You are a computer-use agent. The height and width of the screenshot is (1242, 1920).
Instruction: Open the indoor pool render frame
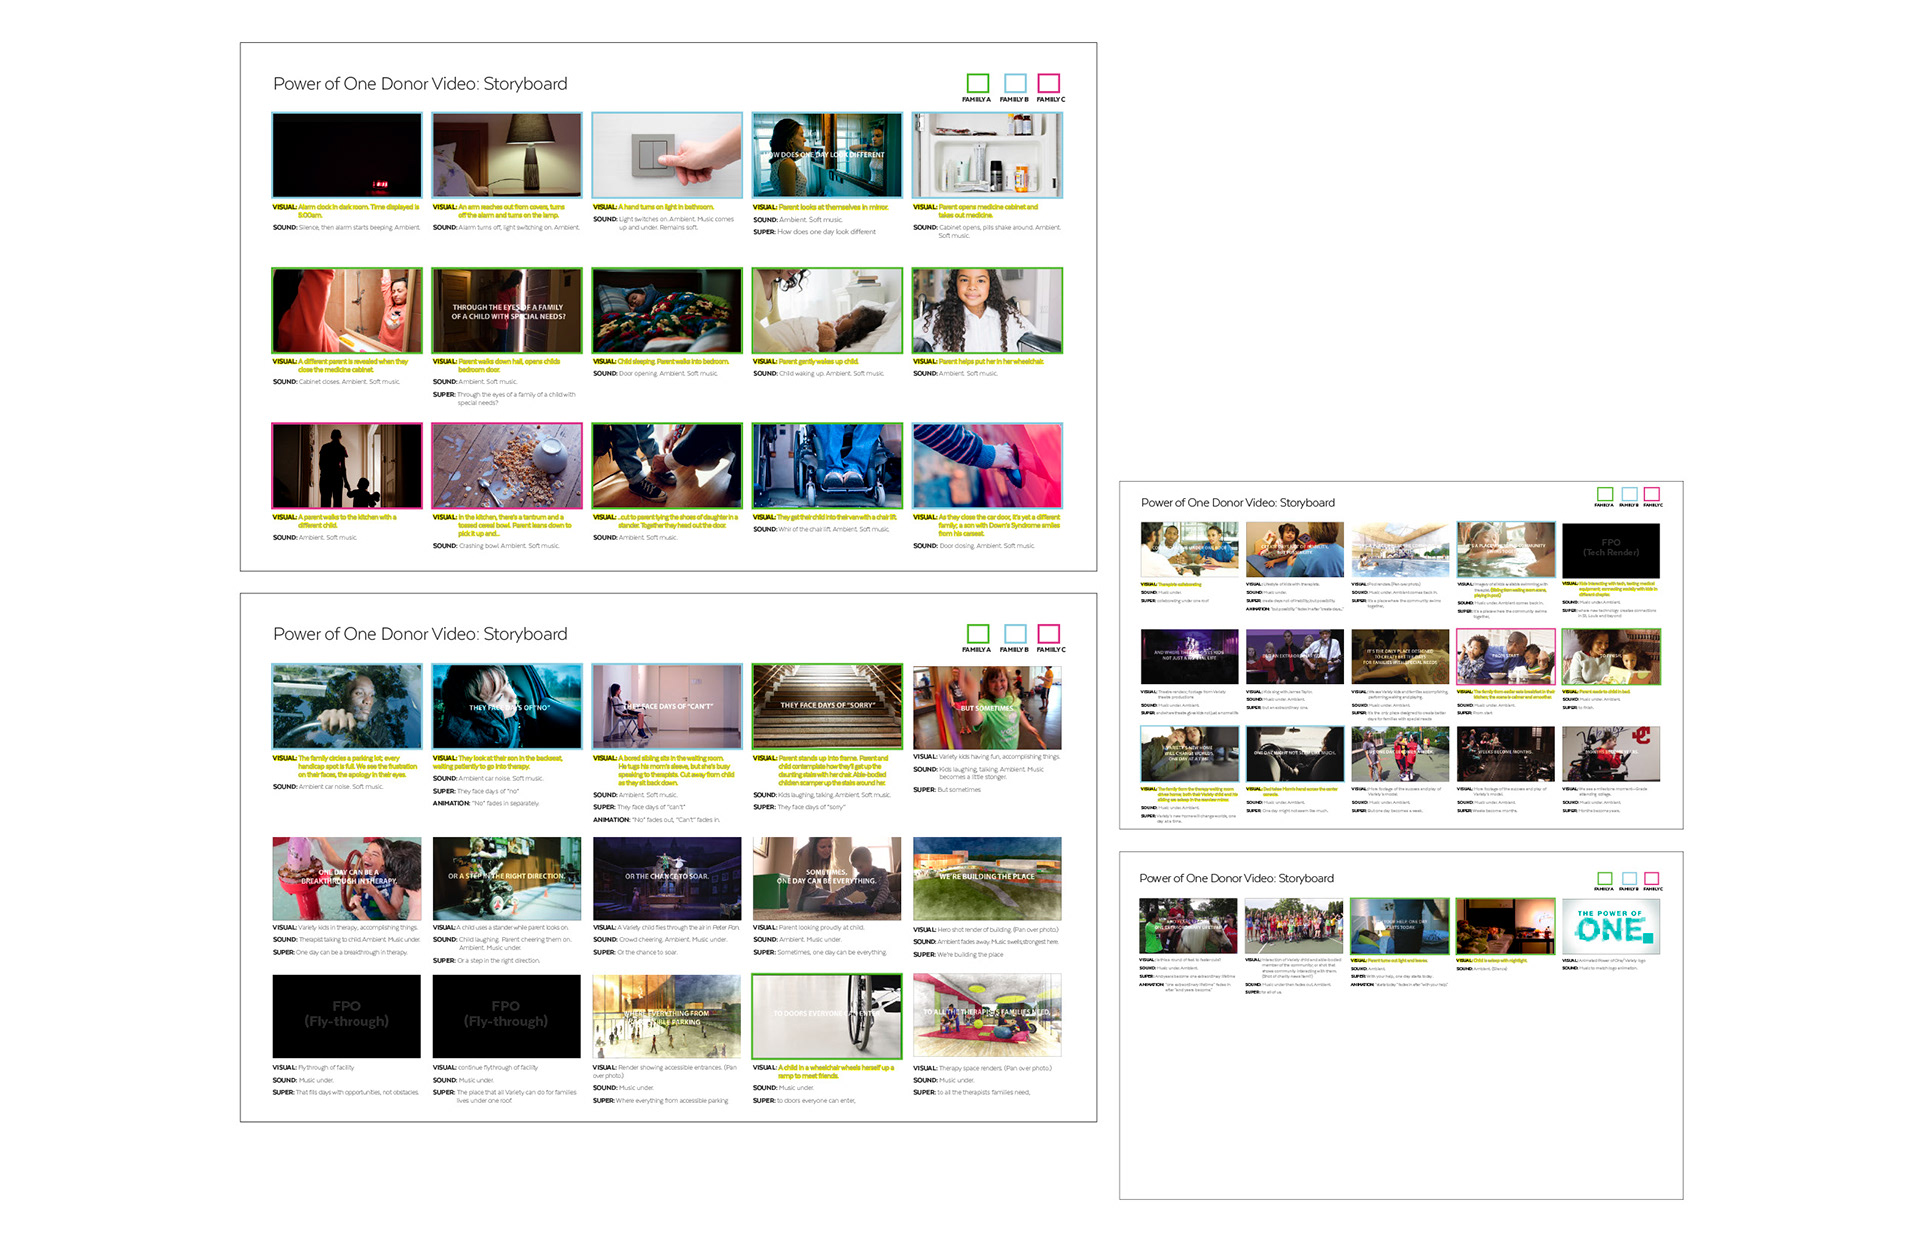pos(1400,550)
